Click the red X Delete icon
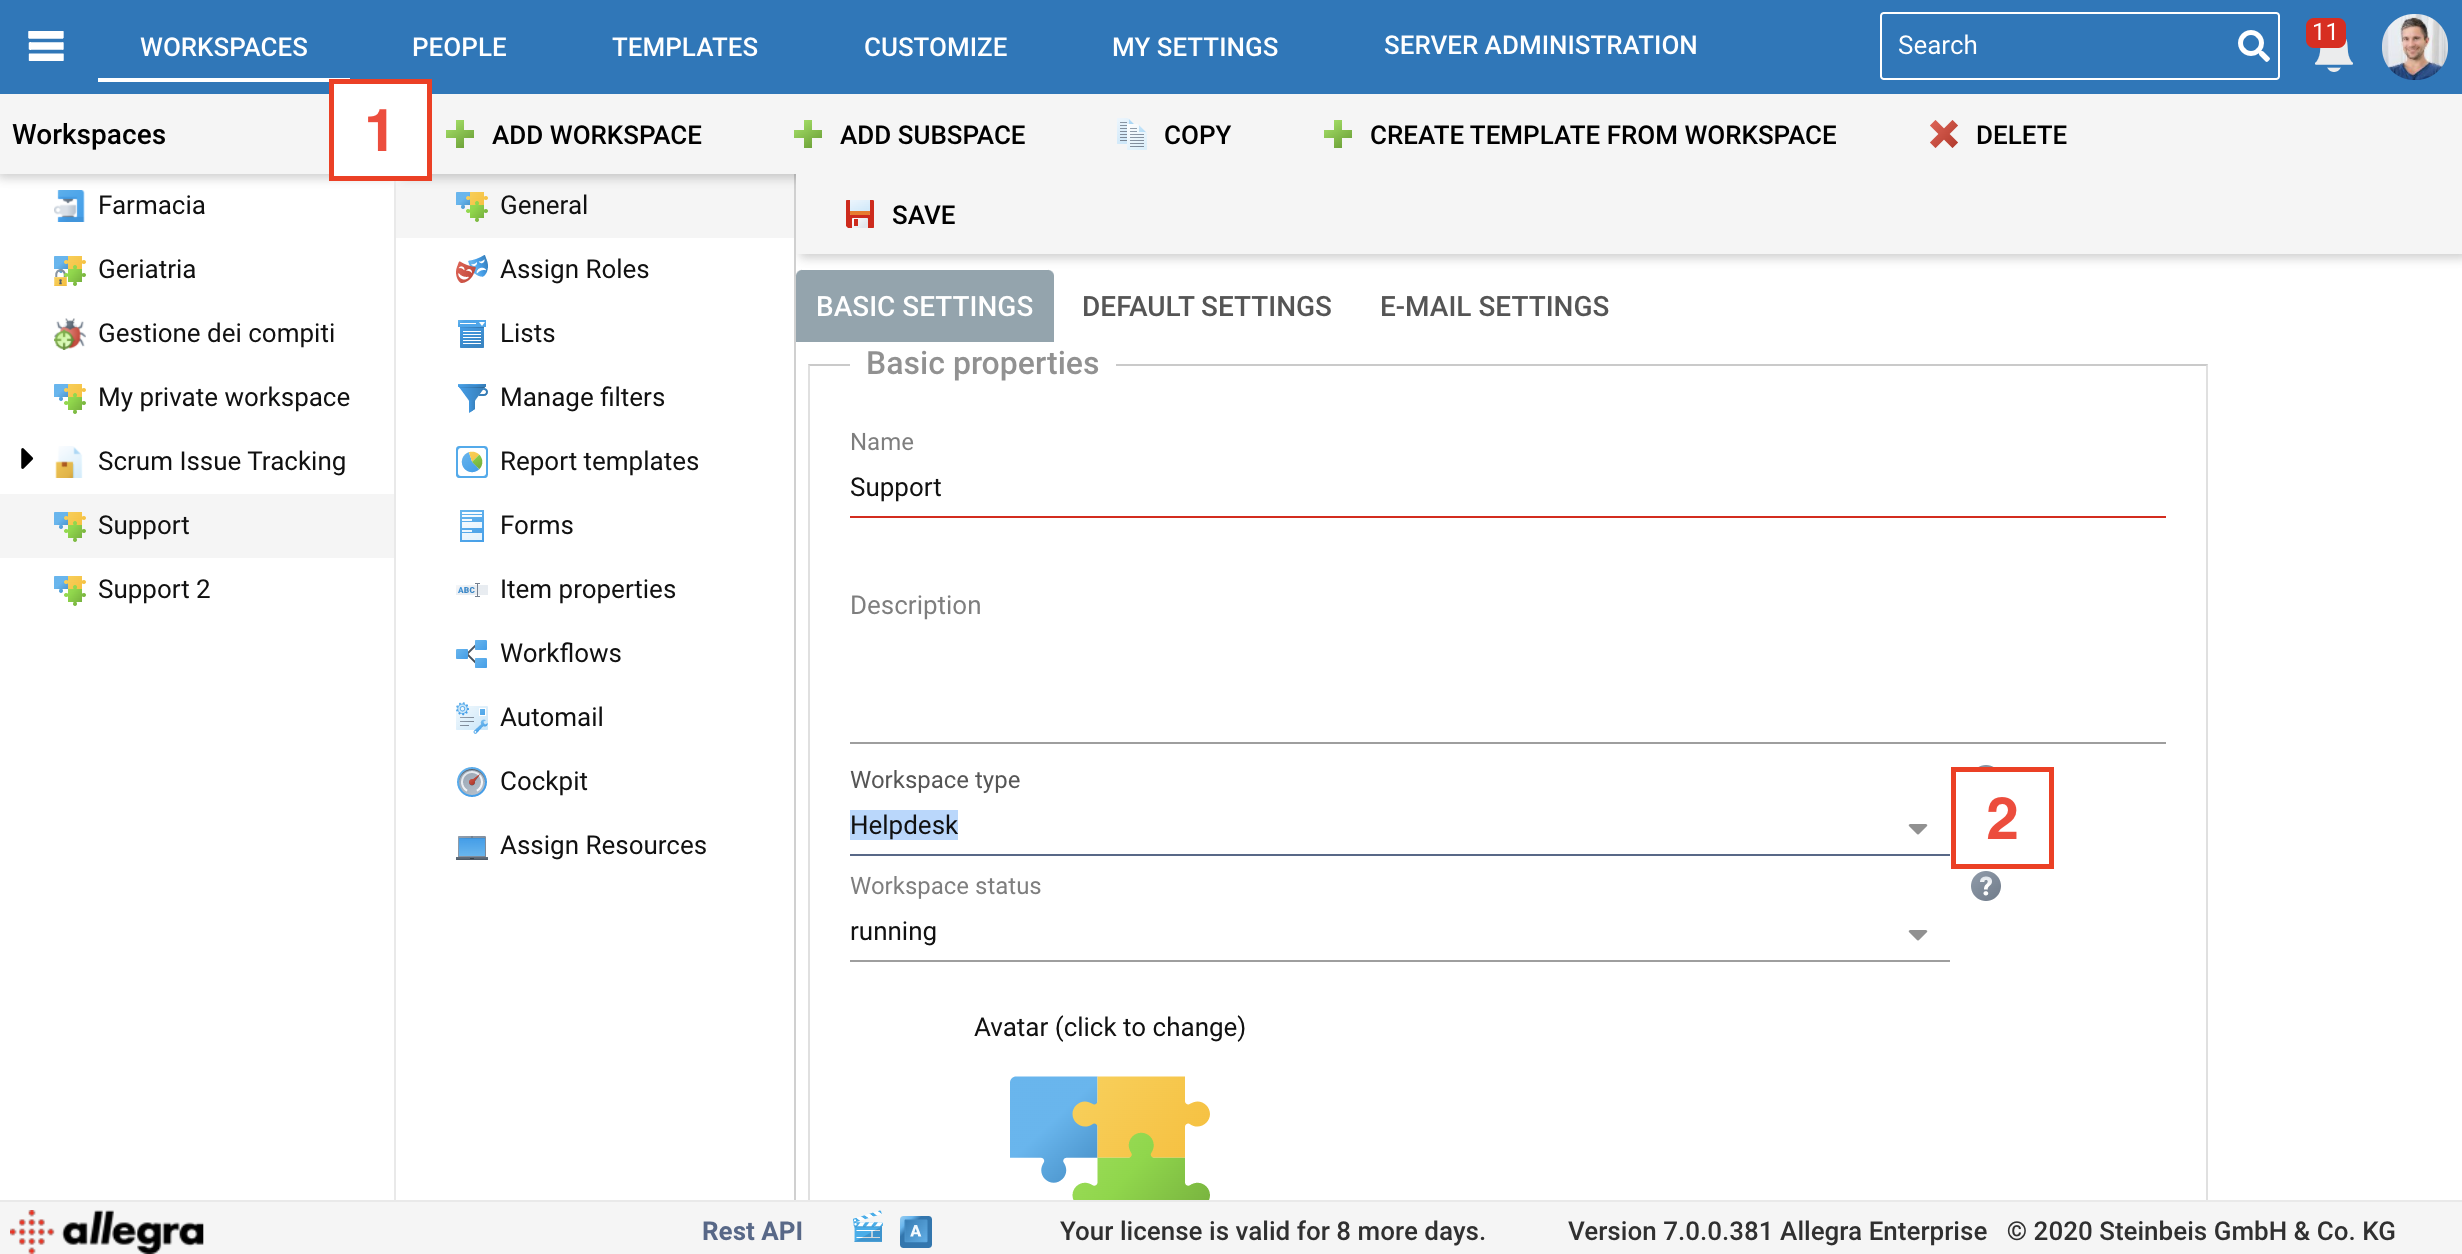This screenshot has height=1254, width=2462. click(1943, 135)
